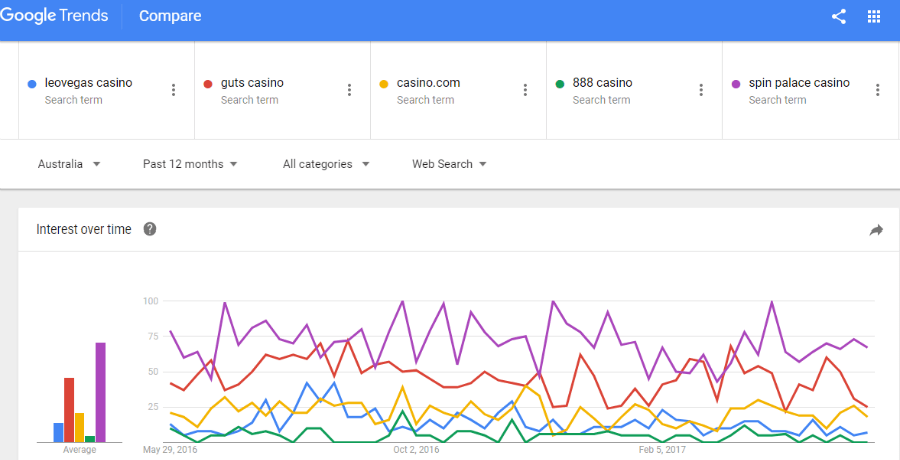Click purple average bar for spin palace
This screenshot has height=460, width=900.
coord(100,392)
